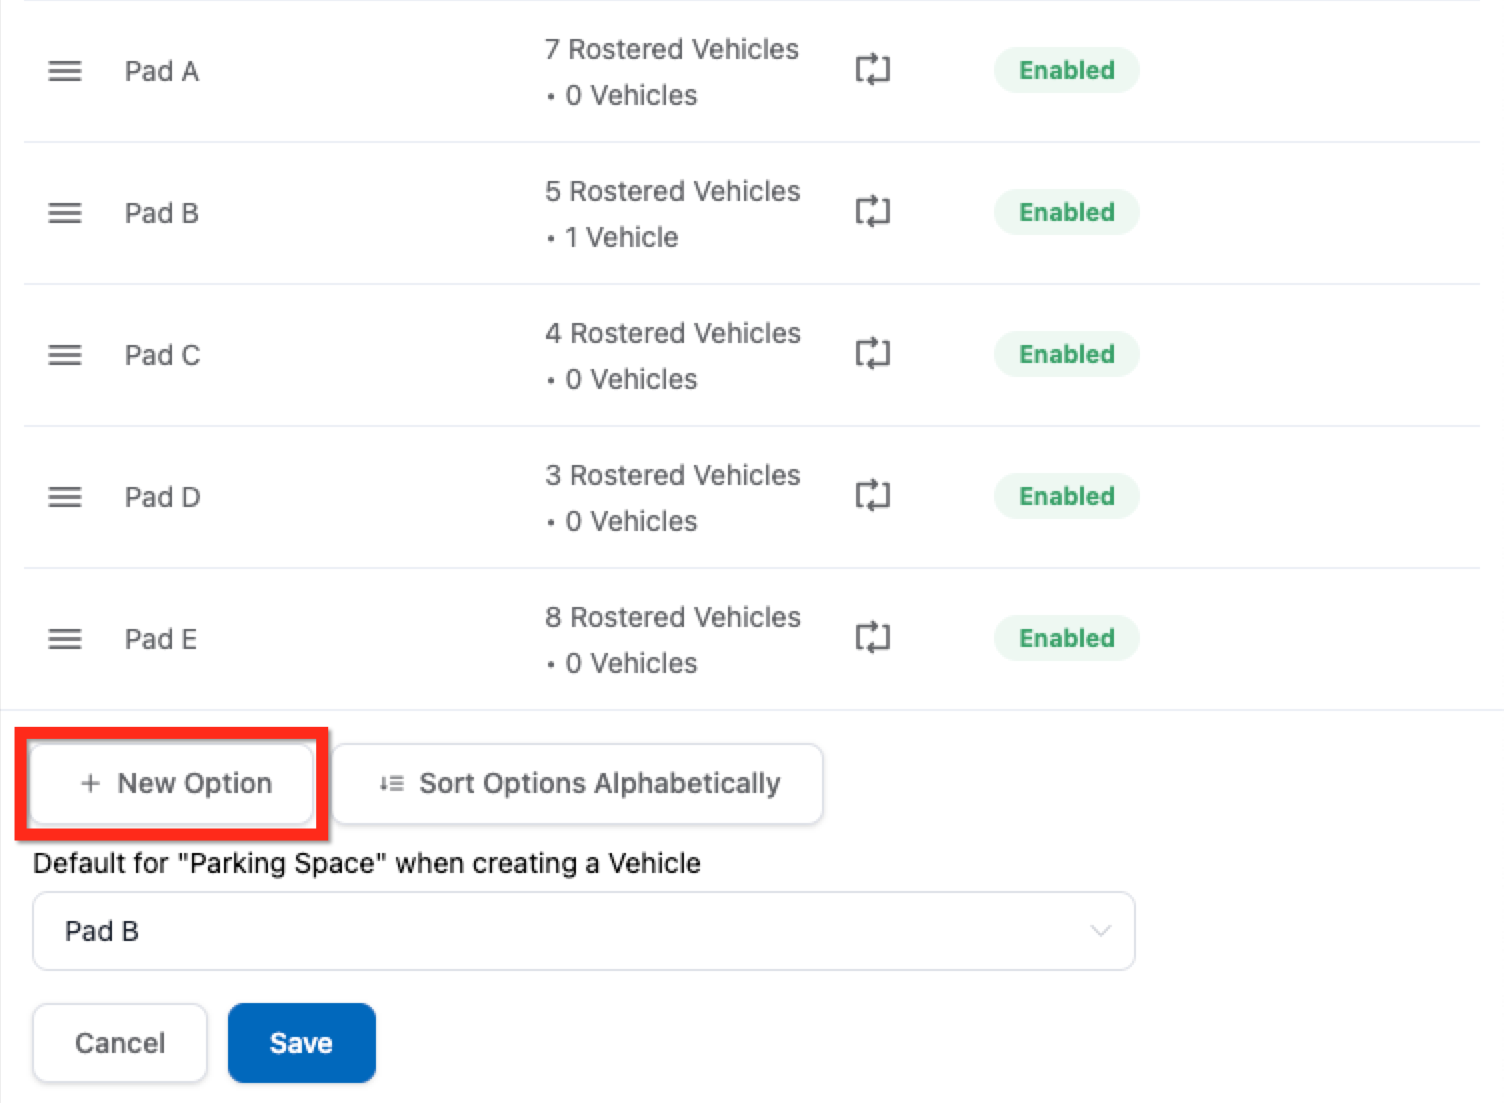Toggle the Enabled status of Pad A
The height and width of the screenshot is (1103, 1504).
[1066, 70]
